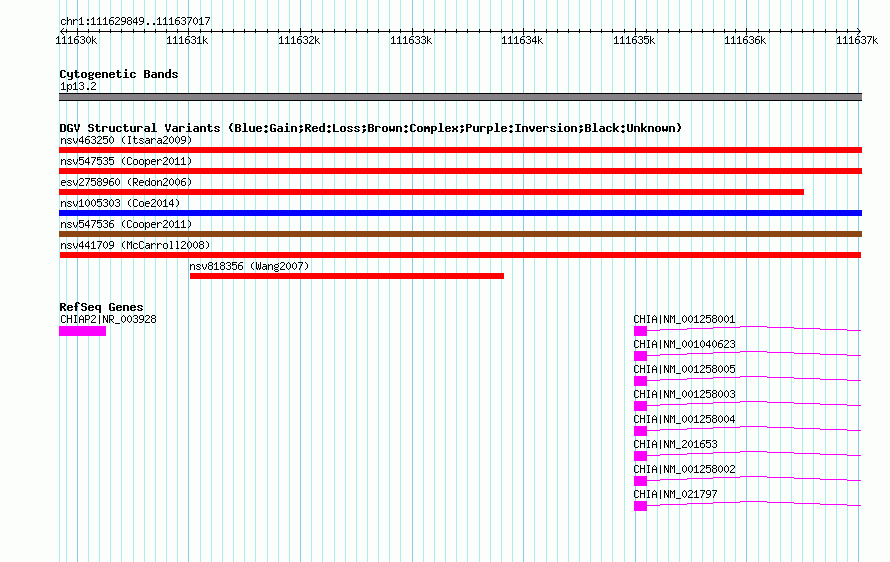Select the CHIA|NM_021797 exon block

tap(640, 506)
